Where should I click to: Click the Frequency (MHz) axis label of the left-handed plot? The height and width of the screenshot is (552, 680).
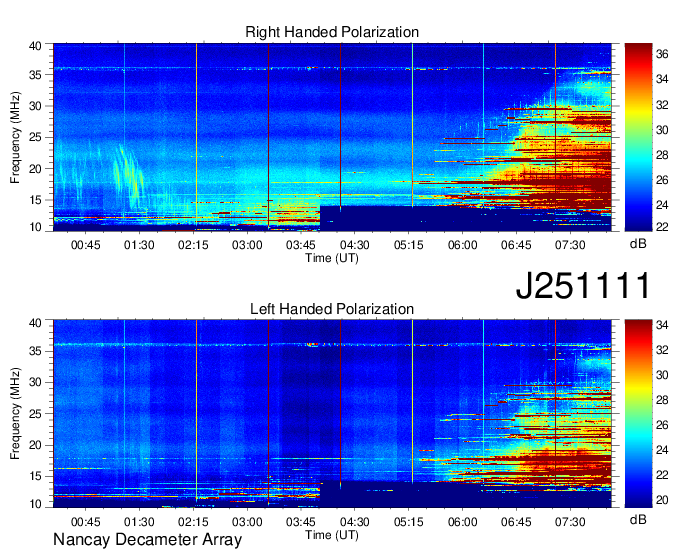pyautogui.click(x=17, y=415)
